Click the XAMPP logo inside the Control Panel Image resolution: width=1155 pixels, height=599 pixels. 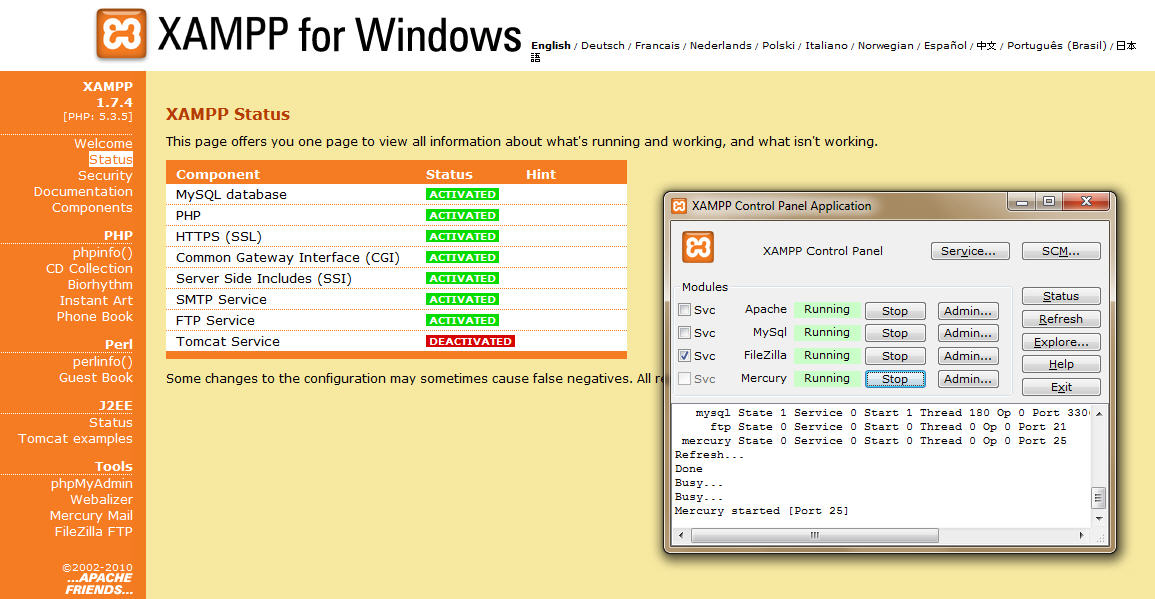[x=697, y=247]
